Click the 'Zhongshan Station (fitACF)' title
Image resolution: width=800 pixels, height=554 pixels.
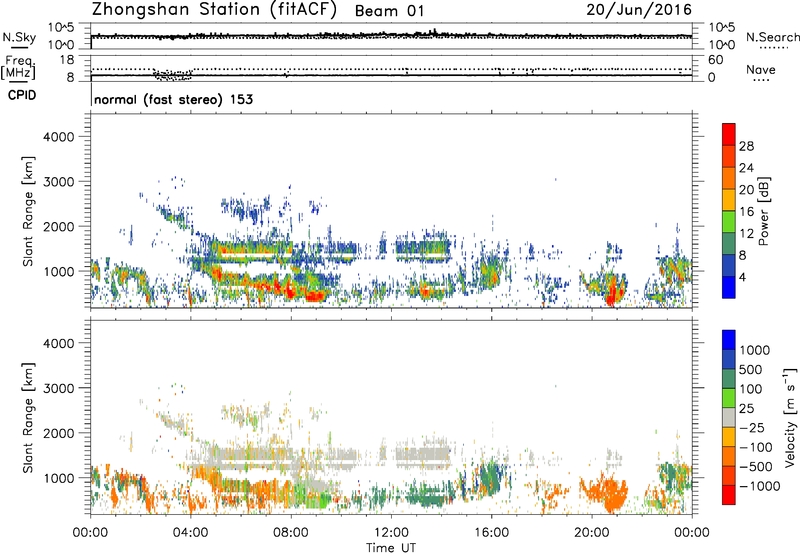point(214,10)
